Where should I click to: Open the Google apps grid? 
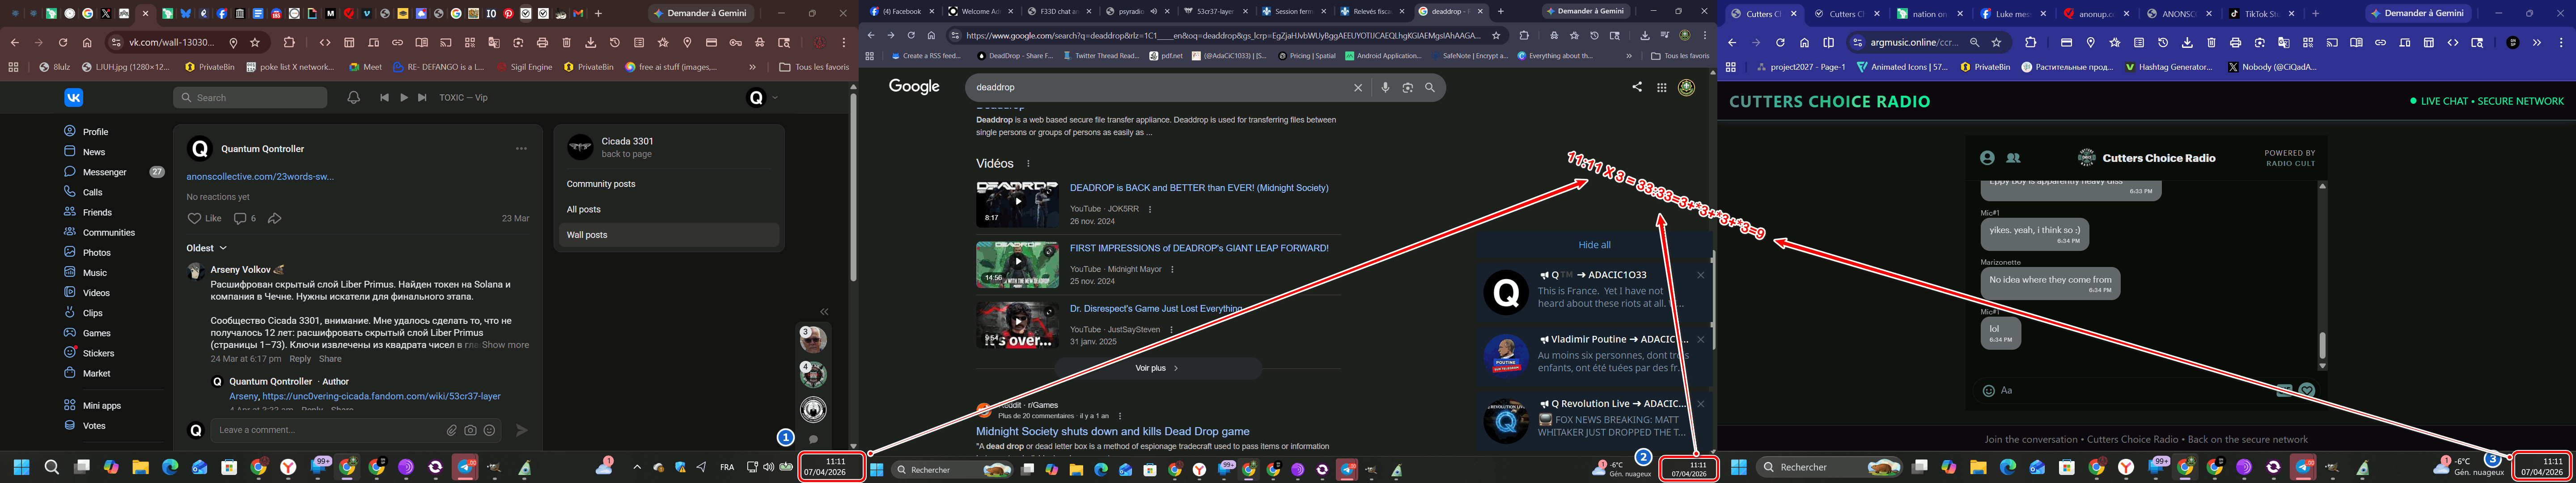[x=1661, y=88]
